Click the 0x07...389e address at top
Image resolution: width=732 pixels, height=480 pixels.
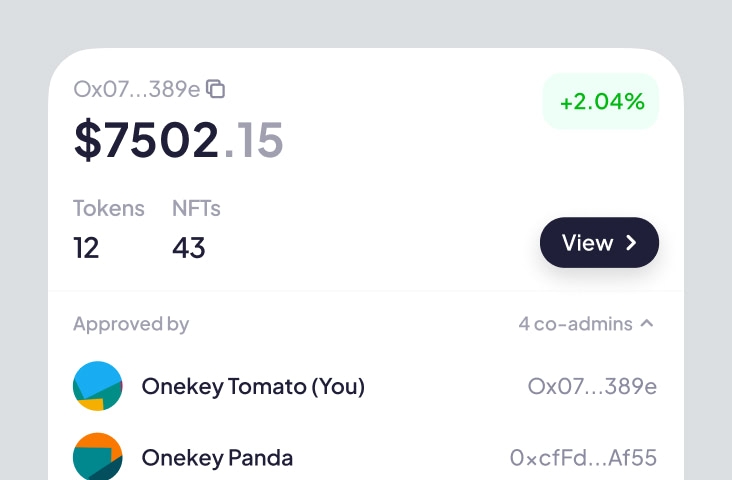point(137,89)
